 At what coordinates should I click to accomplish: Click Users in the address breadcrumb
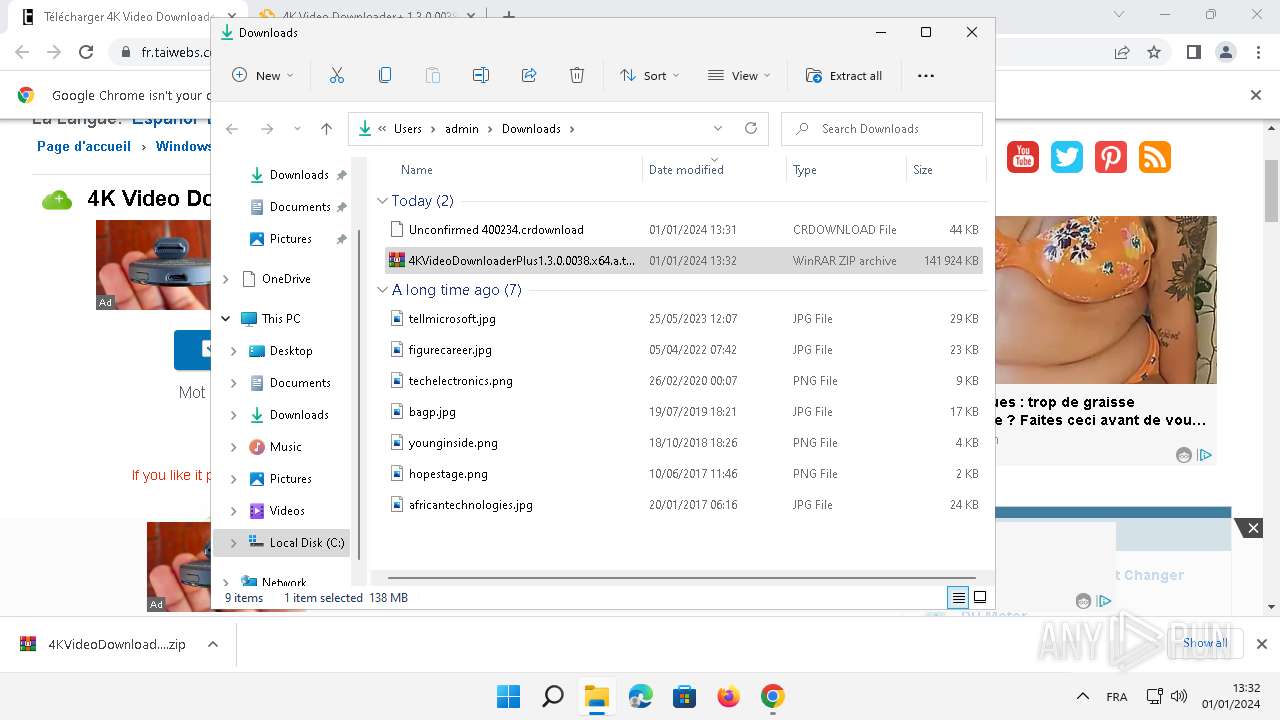[408, 129]
